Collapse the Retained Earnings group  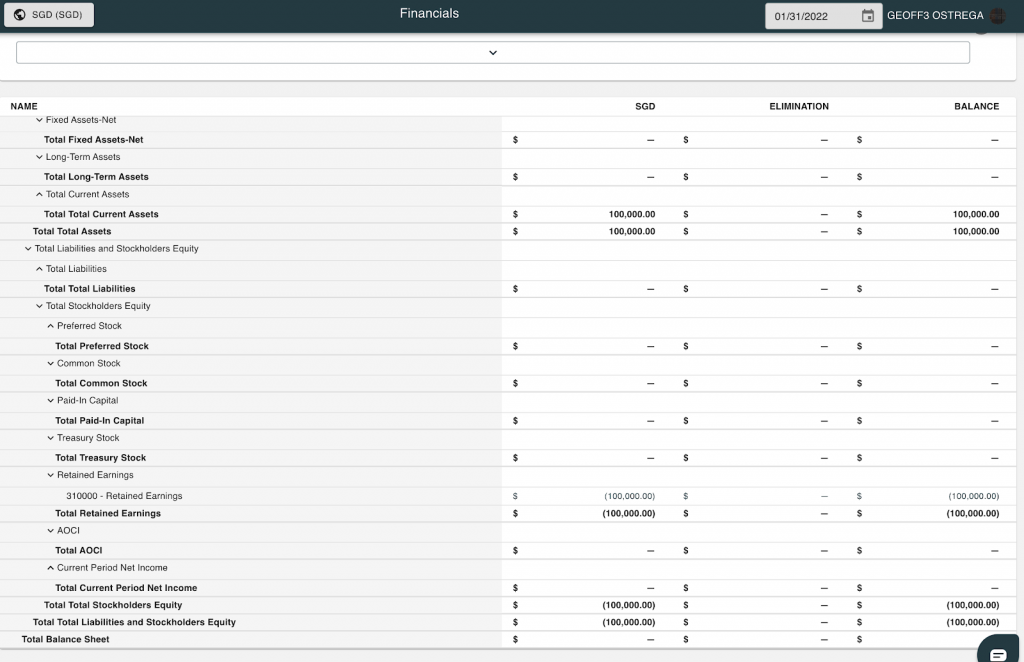tap(50, 475)
